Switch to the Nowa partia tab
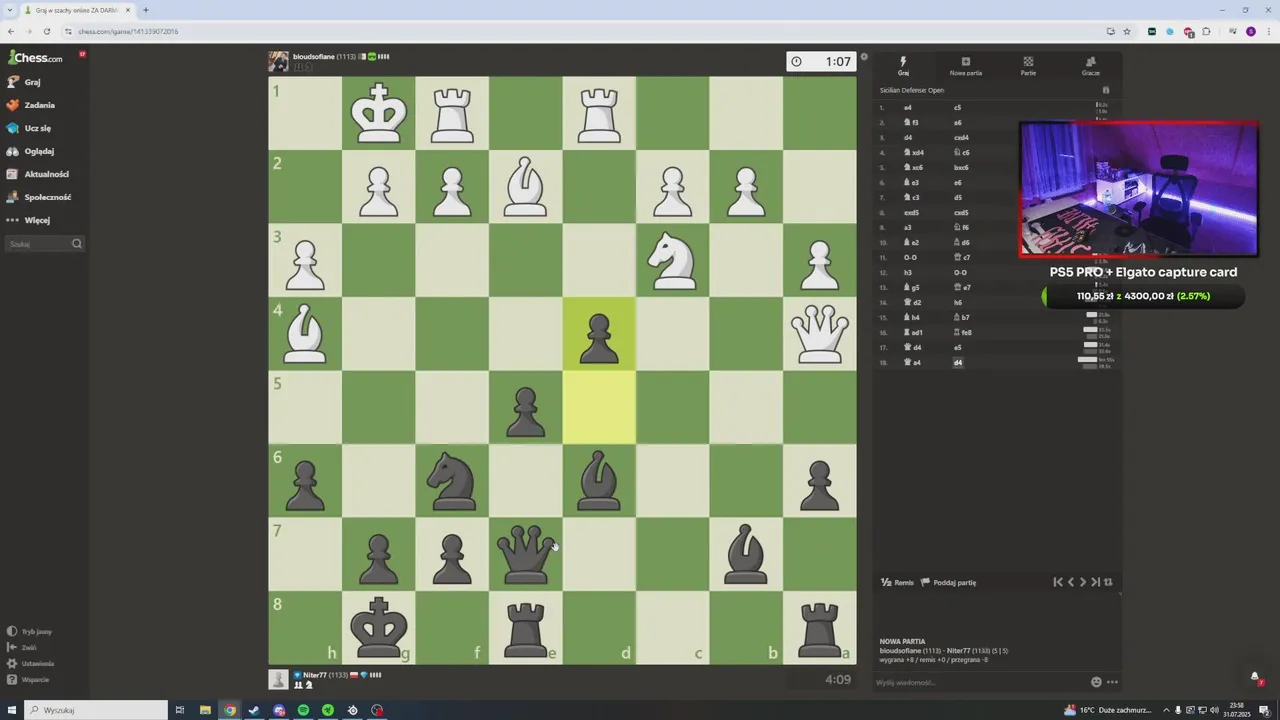 [x=965, y=66]
